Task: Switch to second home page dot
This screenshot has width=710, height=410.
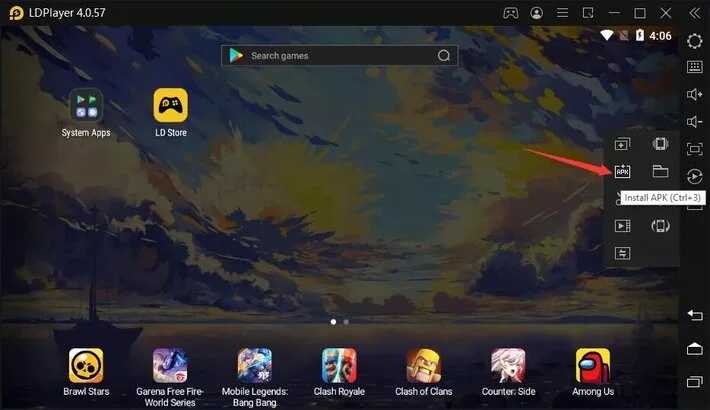Action: [346, 322]
